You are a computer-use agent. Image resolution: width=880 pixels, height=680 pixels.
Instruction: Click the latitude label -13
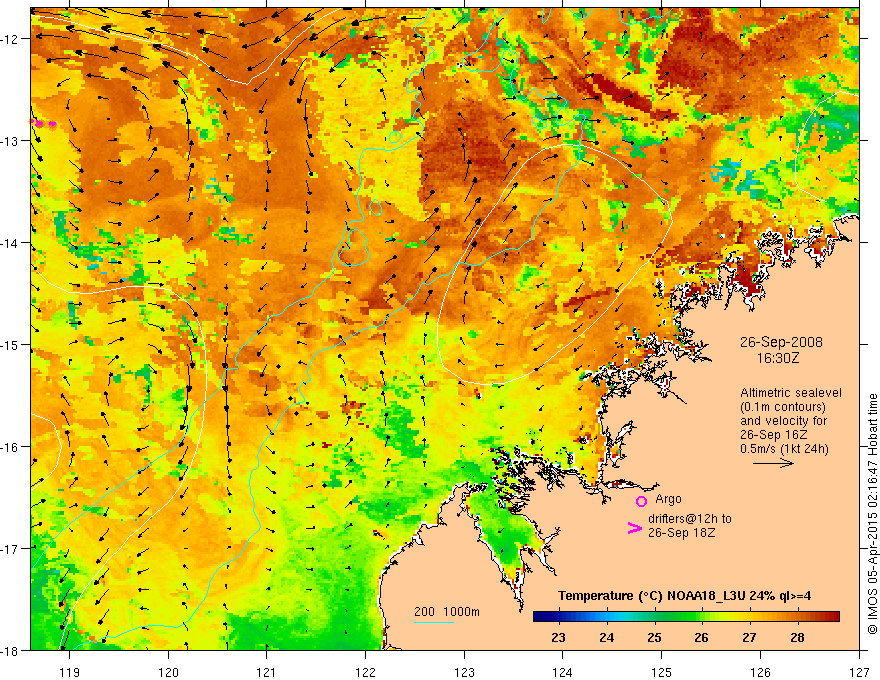[10, 141]
